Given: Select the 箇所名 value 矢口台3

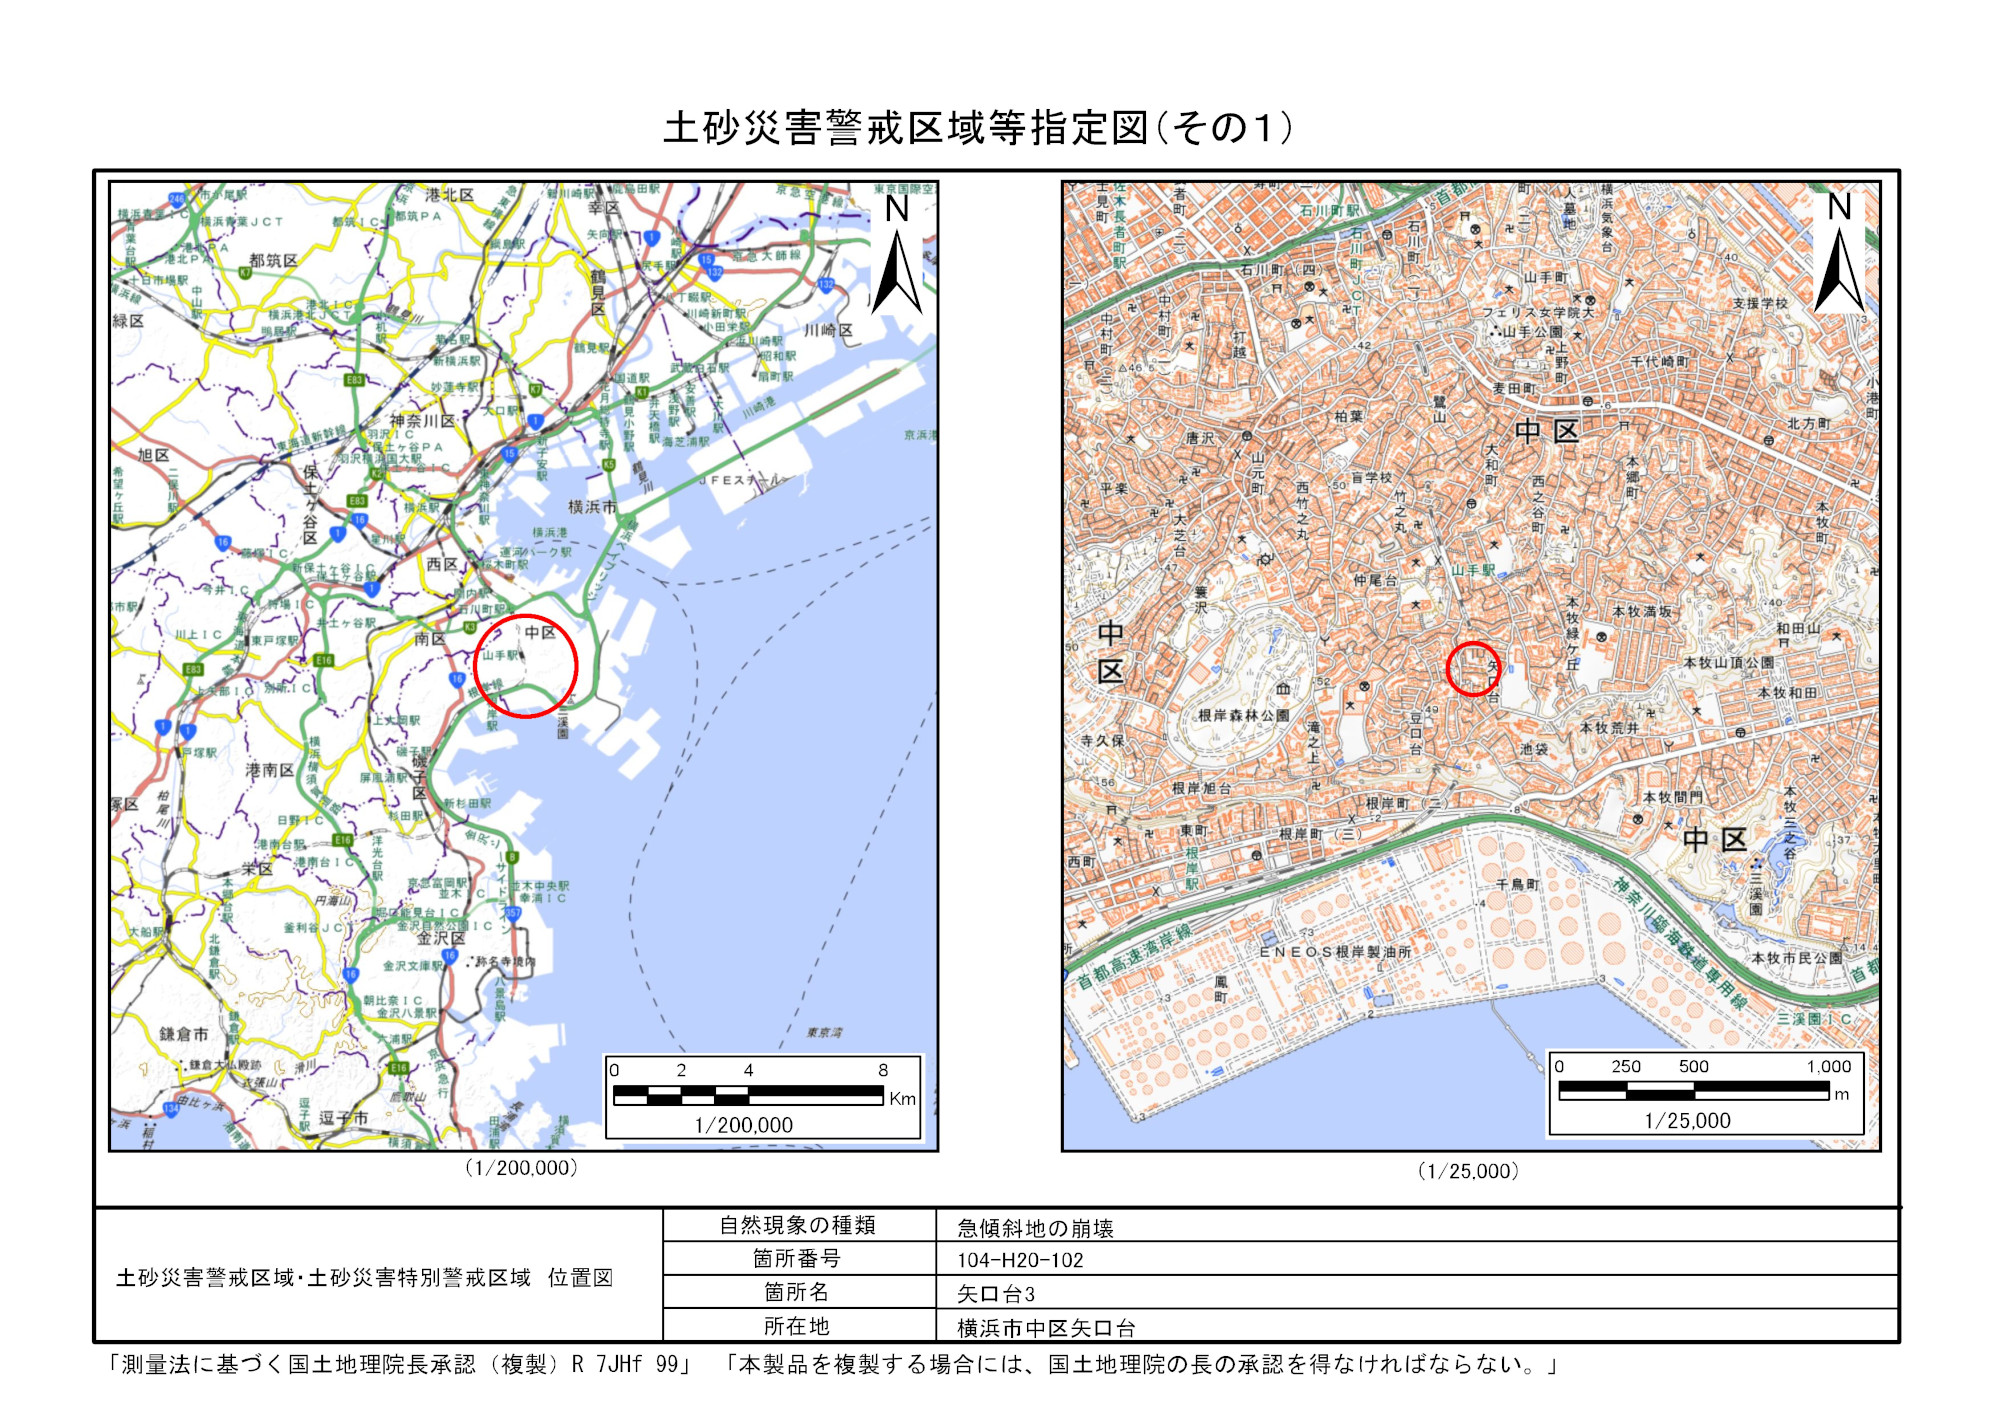Looking at the screenshot, I should [996, 1294].
